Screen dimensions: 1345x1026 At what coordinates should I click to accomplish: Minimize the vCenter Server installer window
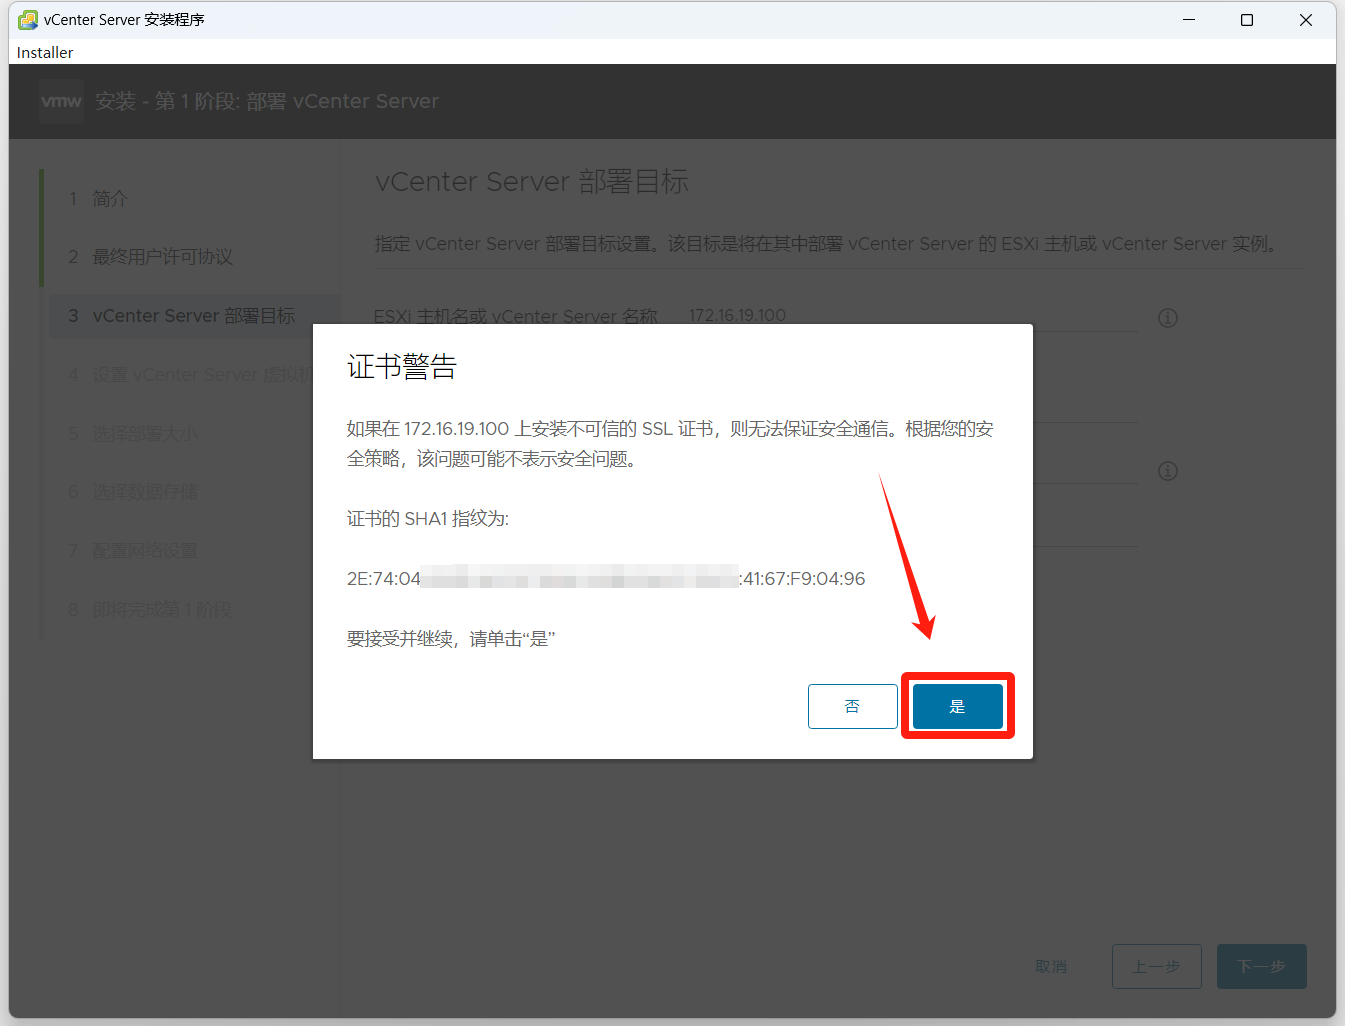pyautogui.click(x=1189, y=20)
